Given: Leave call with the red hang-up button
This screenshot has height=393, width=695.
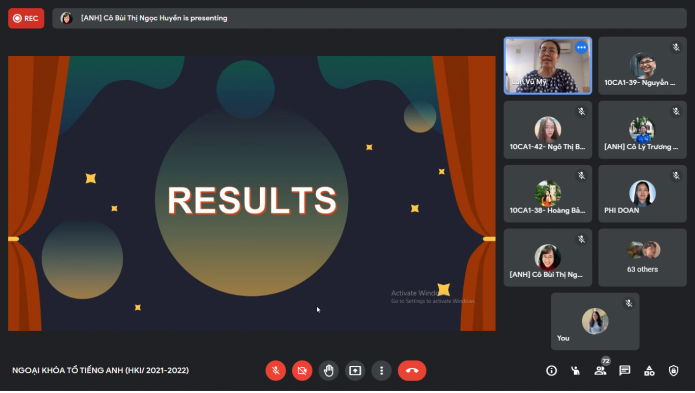Looking at the screenshot, I should [x=412, y=370].
